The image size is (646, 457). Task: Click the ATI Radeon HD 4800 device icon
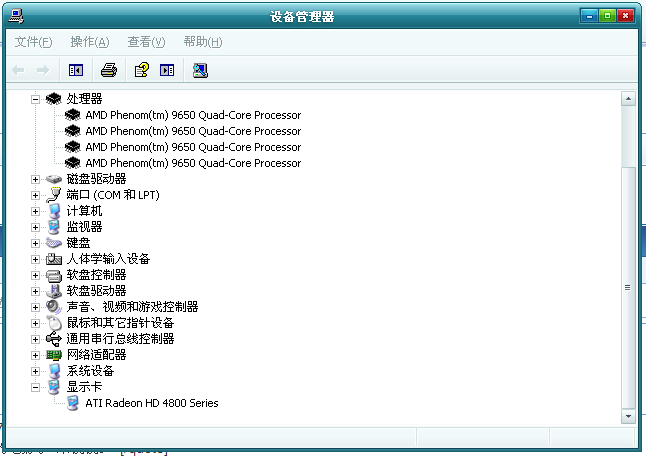click(73, 403)
